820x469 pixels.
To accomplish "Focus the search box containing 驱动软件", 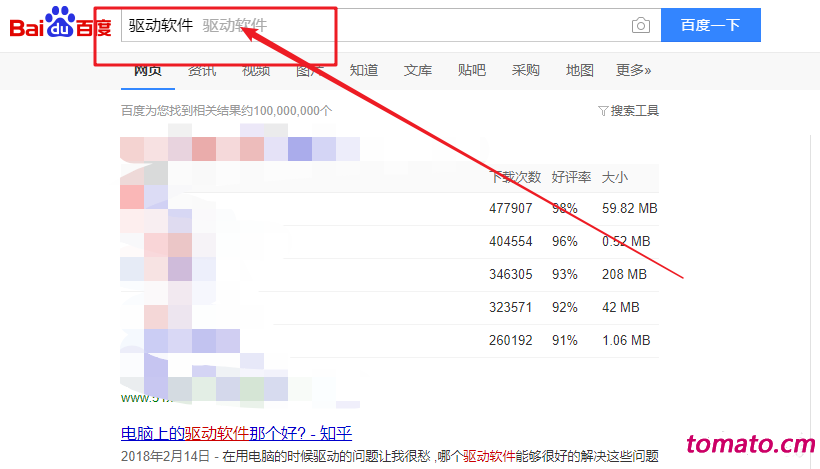I will pyautogui.click(x=391, y=25).
